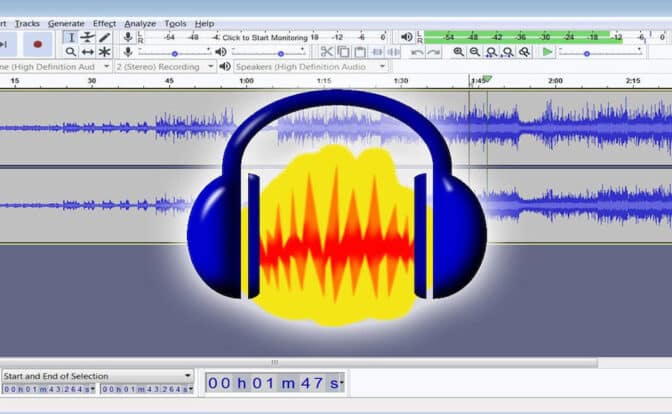
Task: Open the Help menu
Action: (204, 24)
